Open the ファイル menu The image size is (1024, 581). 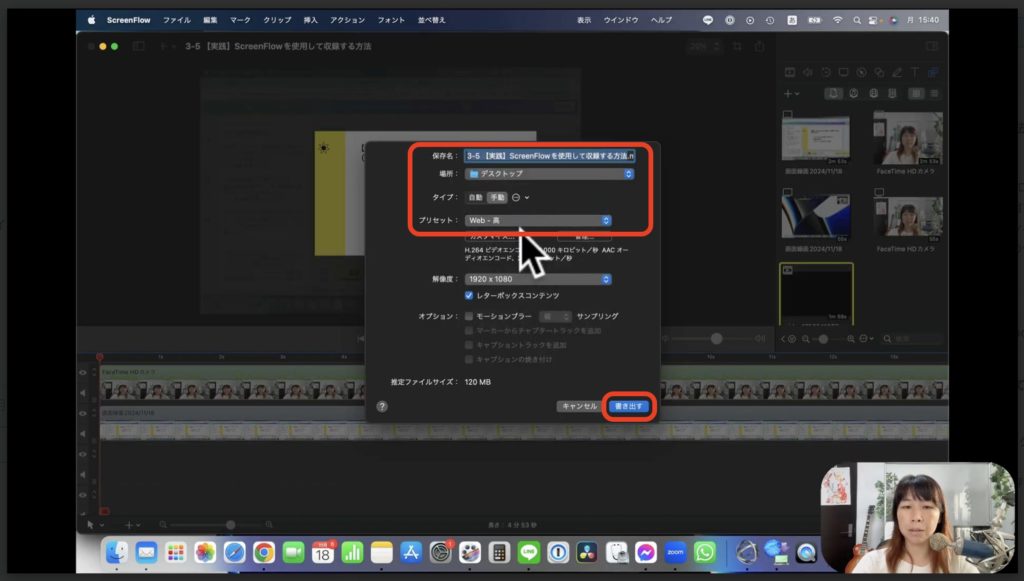(177, 20)
